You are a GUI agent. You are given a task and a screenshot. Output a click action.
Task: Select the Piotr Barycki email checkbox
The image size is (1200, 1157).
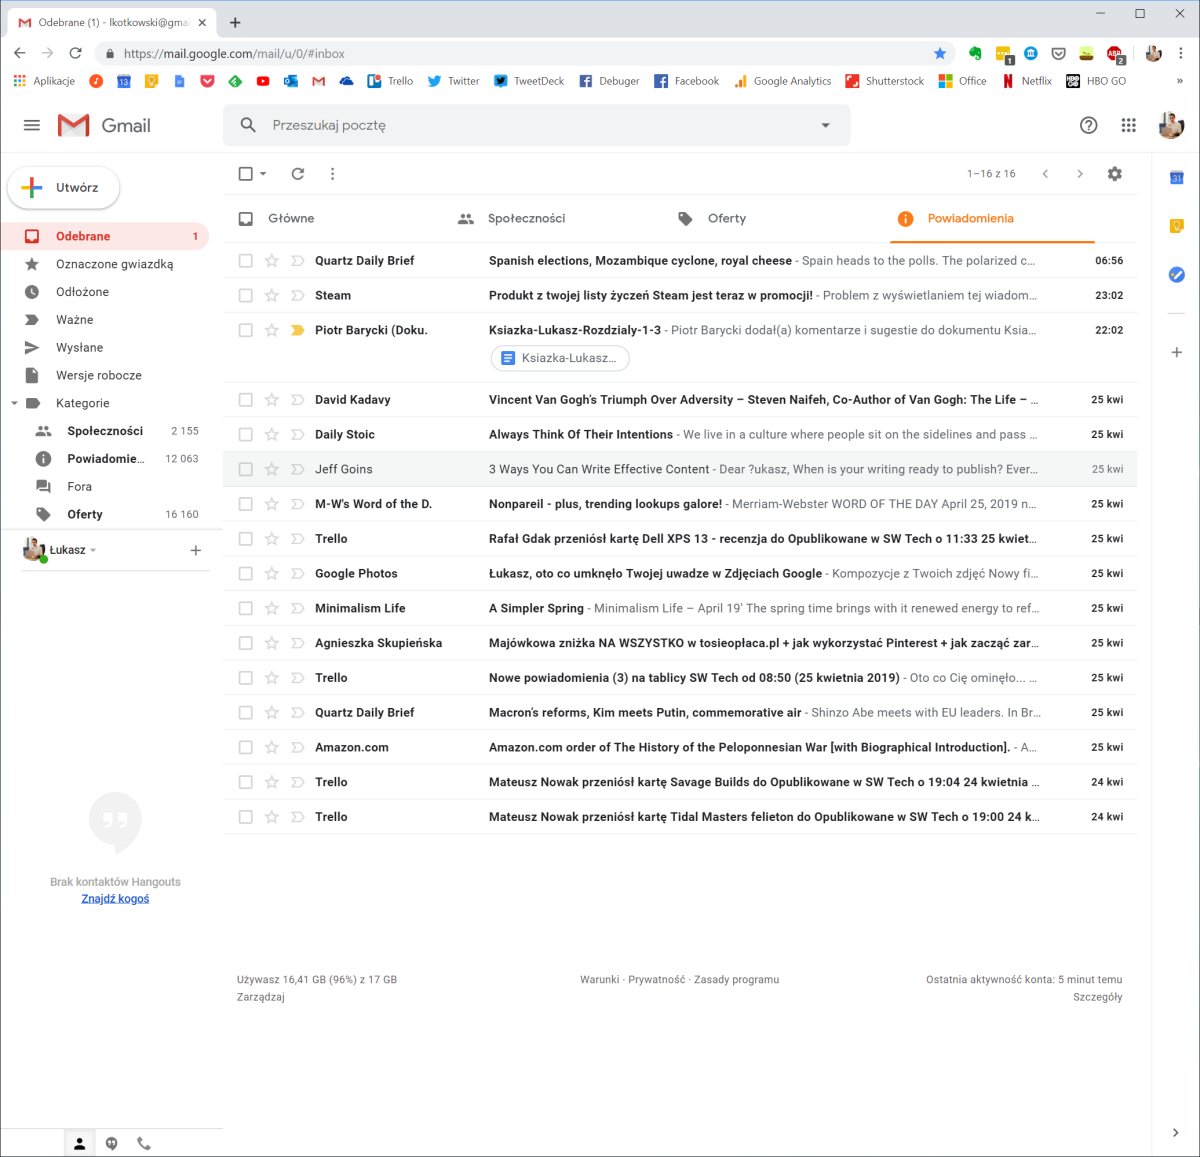tap(246, 330)
